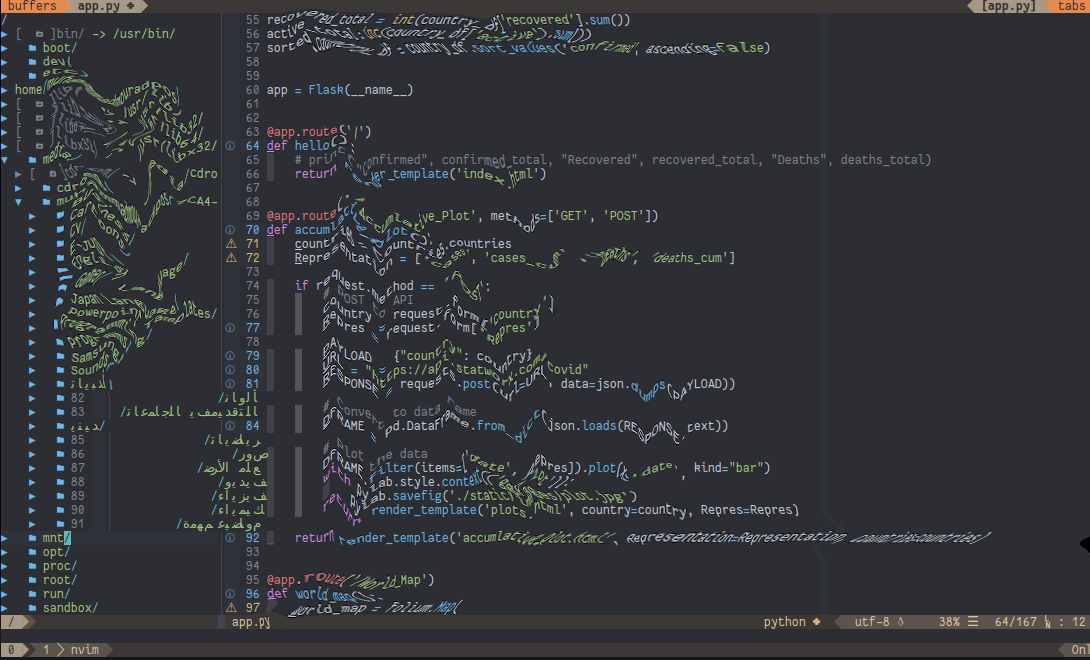Click the info sign on line 92
Viewport: 1090px width, 660px height.
click(x=230, y=538)
